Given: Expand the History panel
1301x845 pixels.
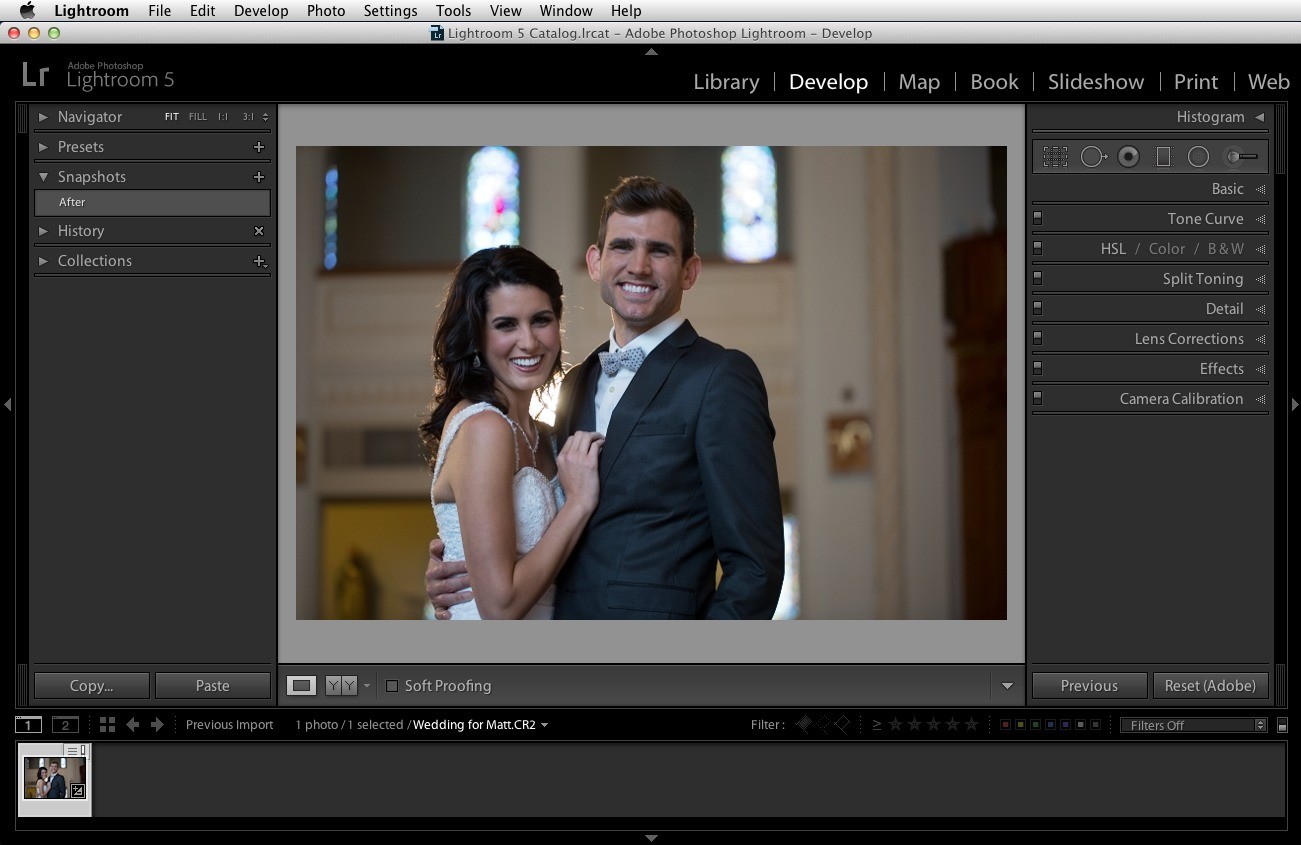Looking at the screenshot, I should click(43, 231).
